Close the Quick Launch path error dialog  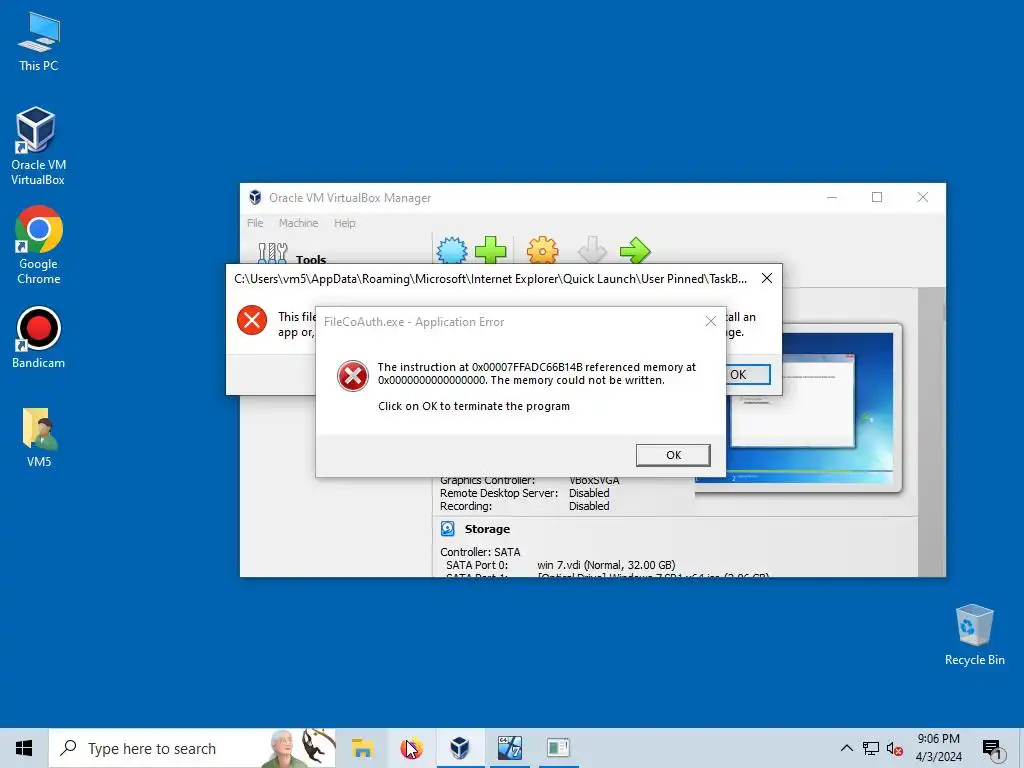(767, 278)
